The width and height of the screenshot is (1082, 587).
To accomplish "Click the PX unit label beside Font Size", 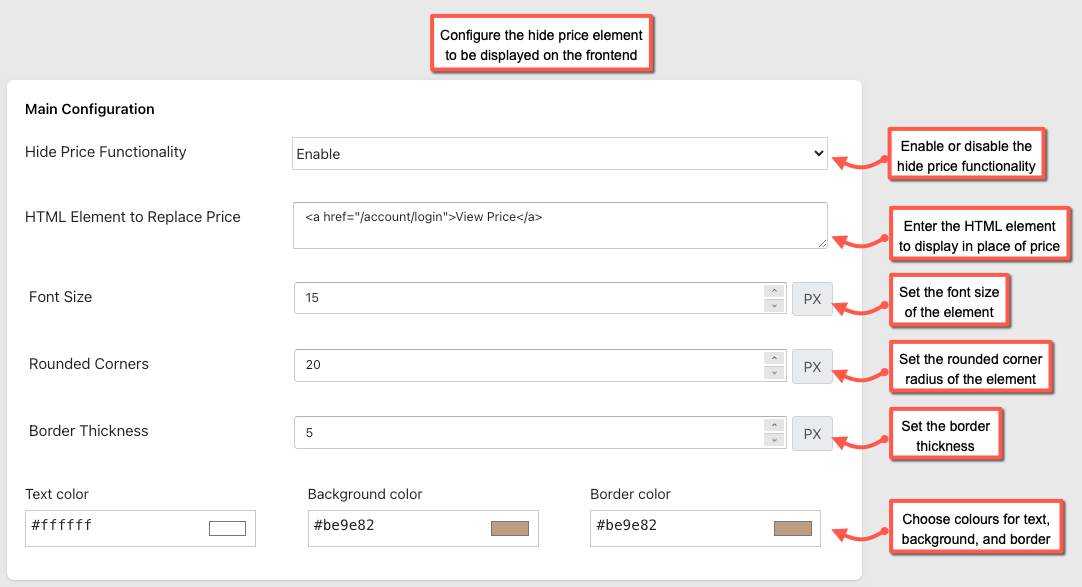I will [812, 299].
